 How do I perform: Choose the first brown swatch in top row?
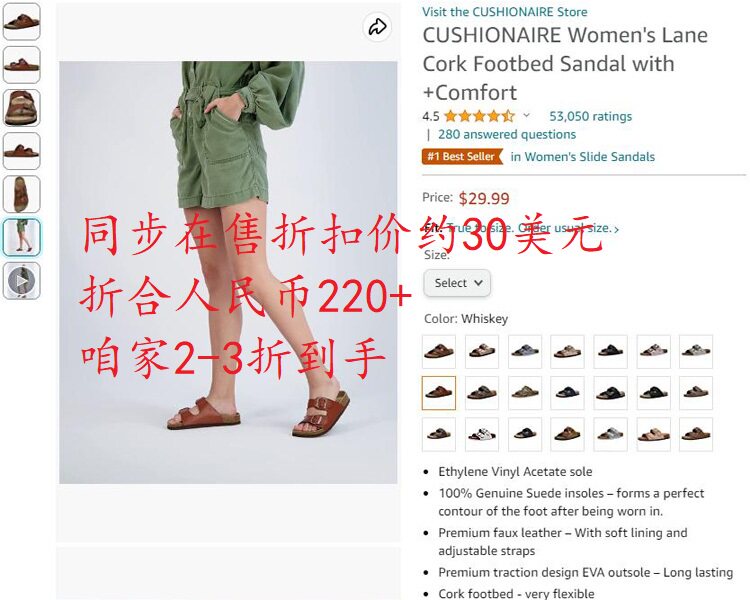click(439, 351)
